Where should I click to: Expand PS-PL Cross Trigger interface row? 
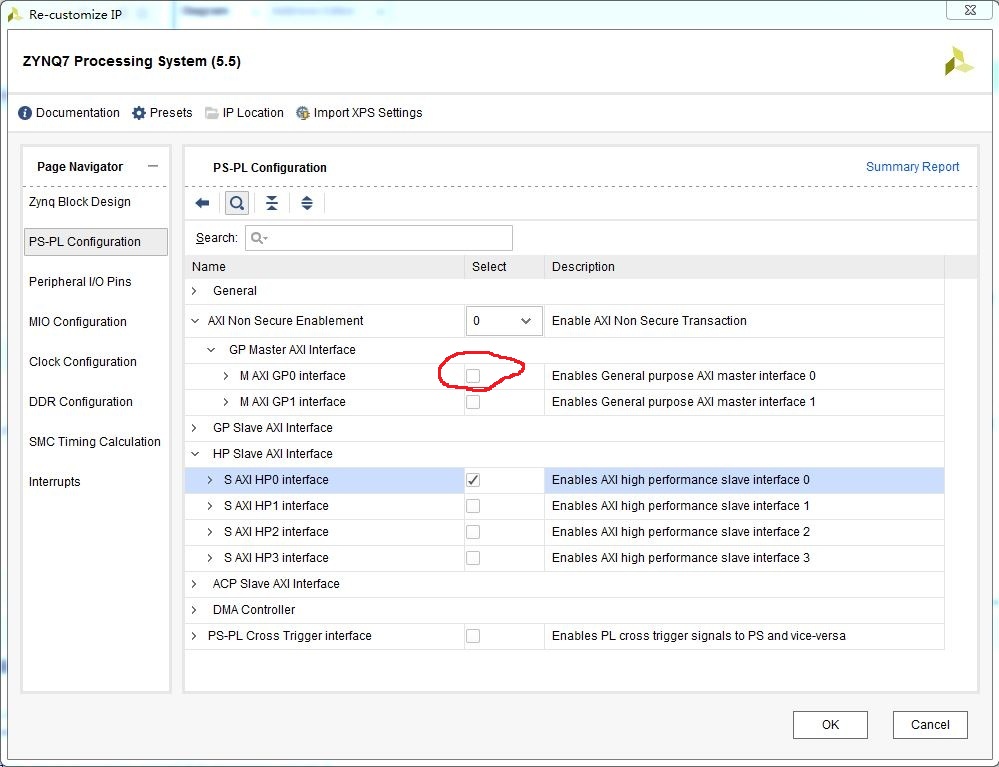pyautogui.click(x=194, y=636)
